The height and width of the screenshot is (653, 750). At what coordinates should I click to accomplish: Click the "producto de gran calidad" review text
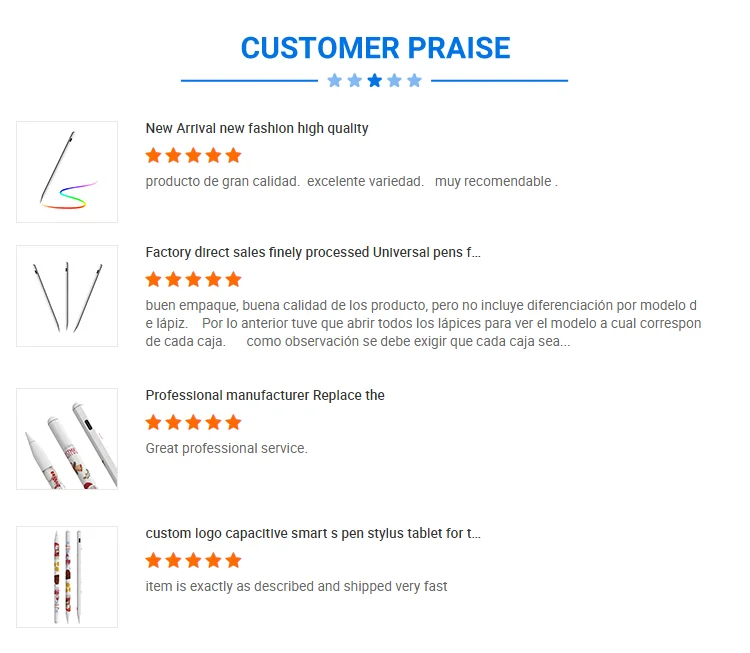[x=351, y=181]
